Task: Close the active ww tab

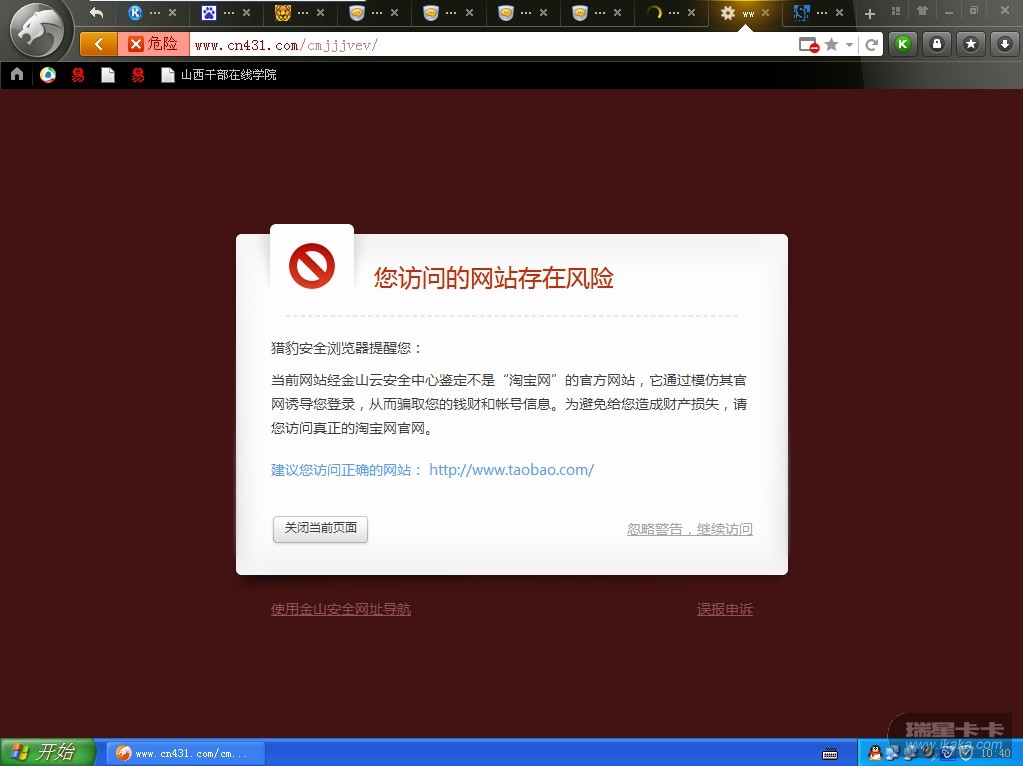Action: click(766, 12)
